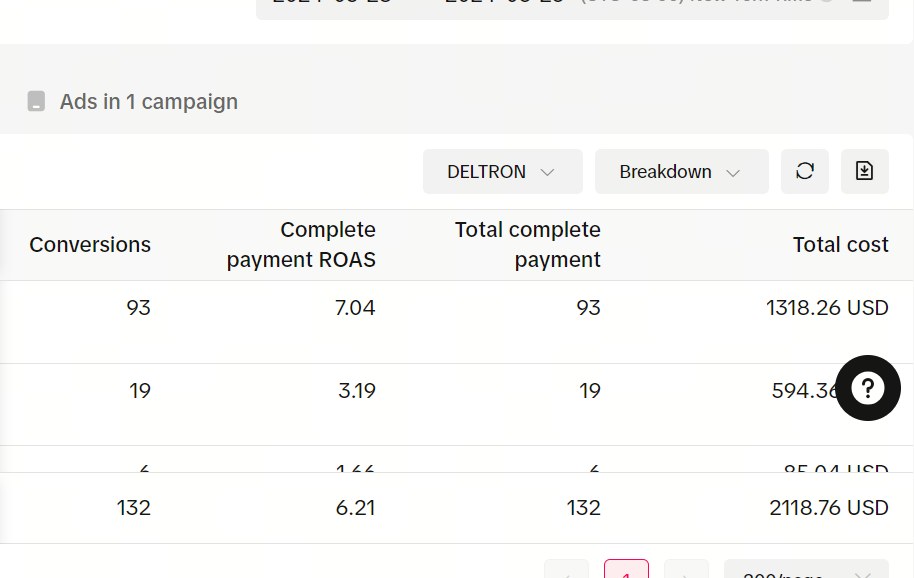
Task: Click the refresh data icon
Action: (x=804, y=171)
